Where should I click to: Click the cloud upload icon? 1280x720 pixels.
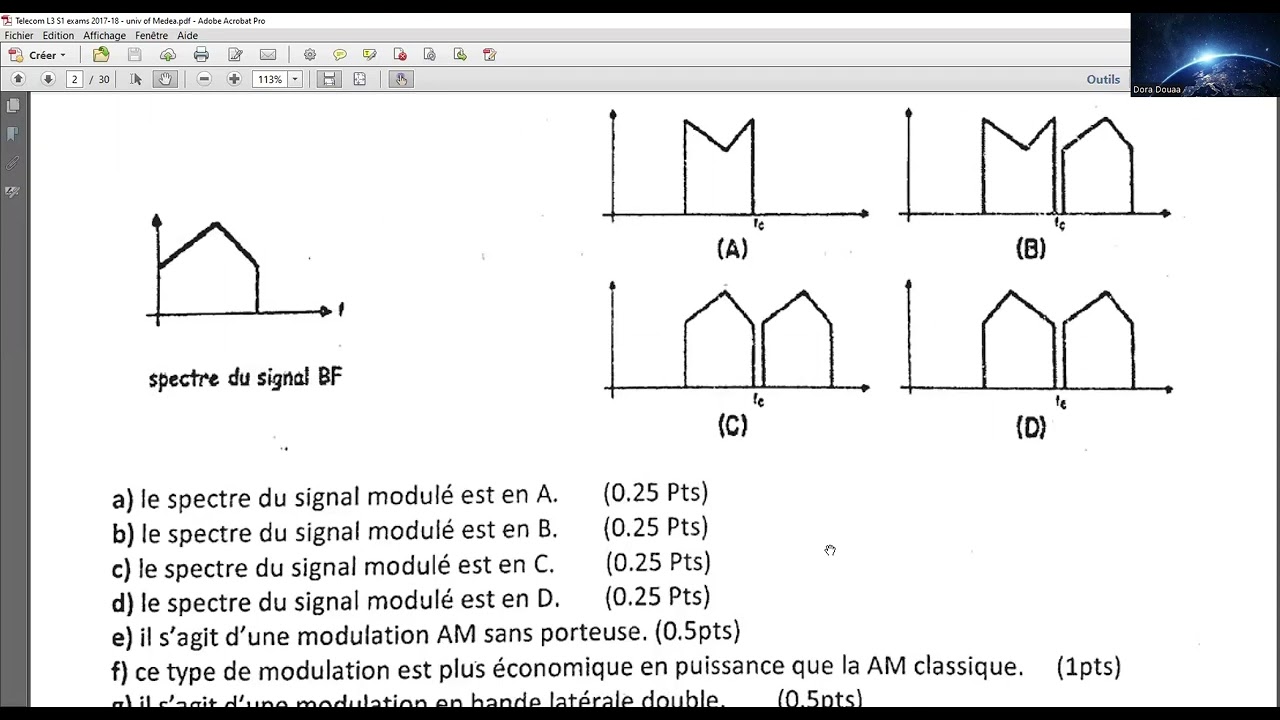[x=168, y=55]
